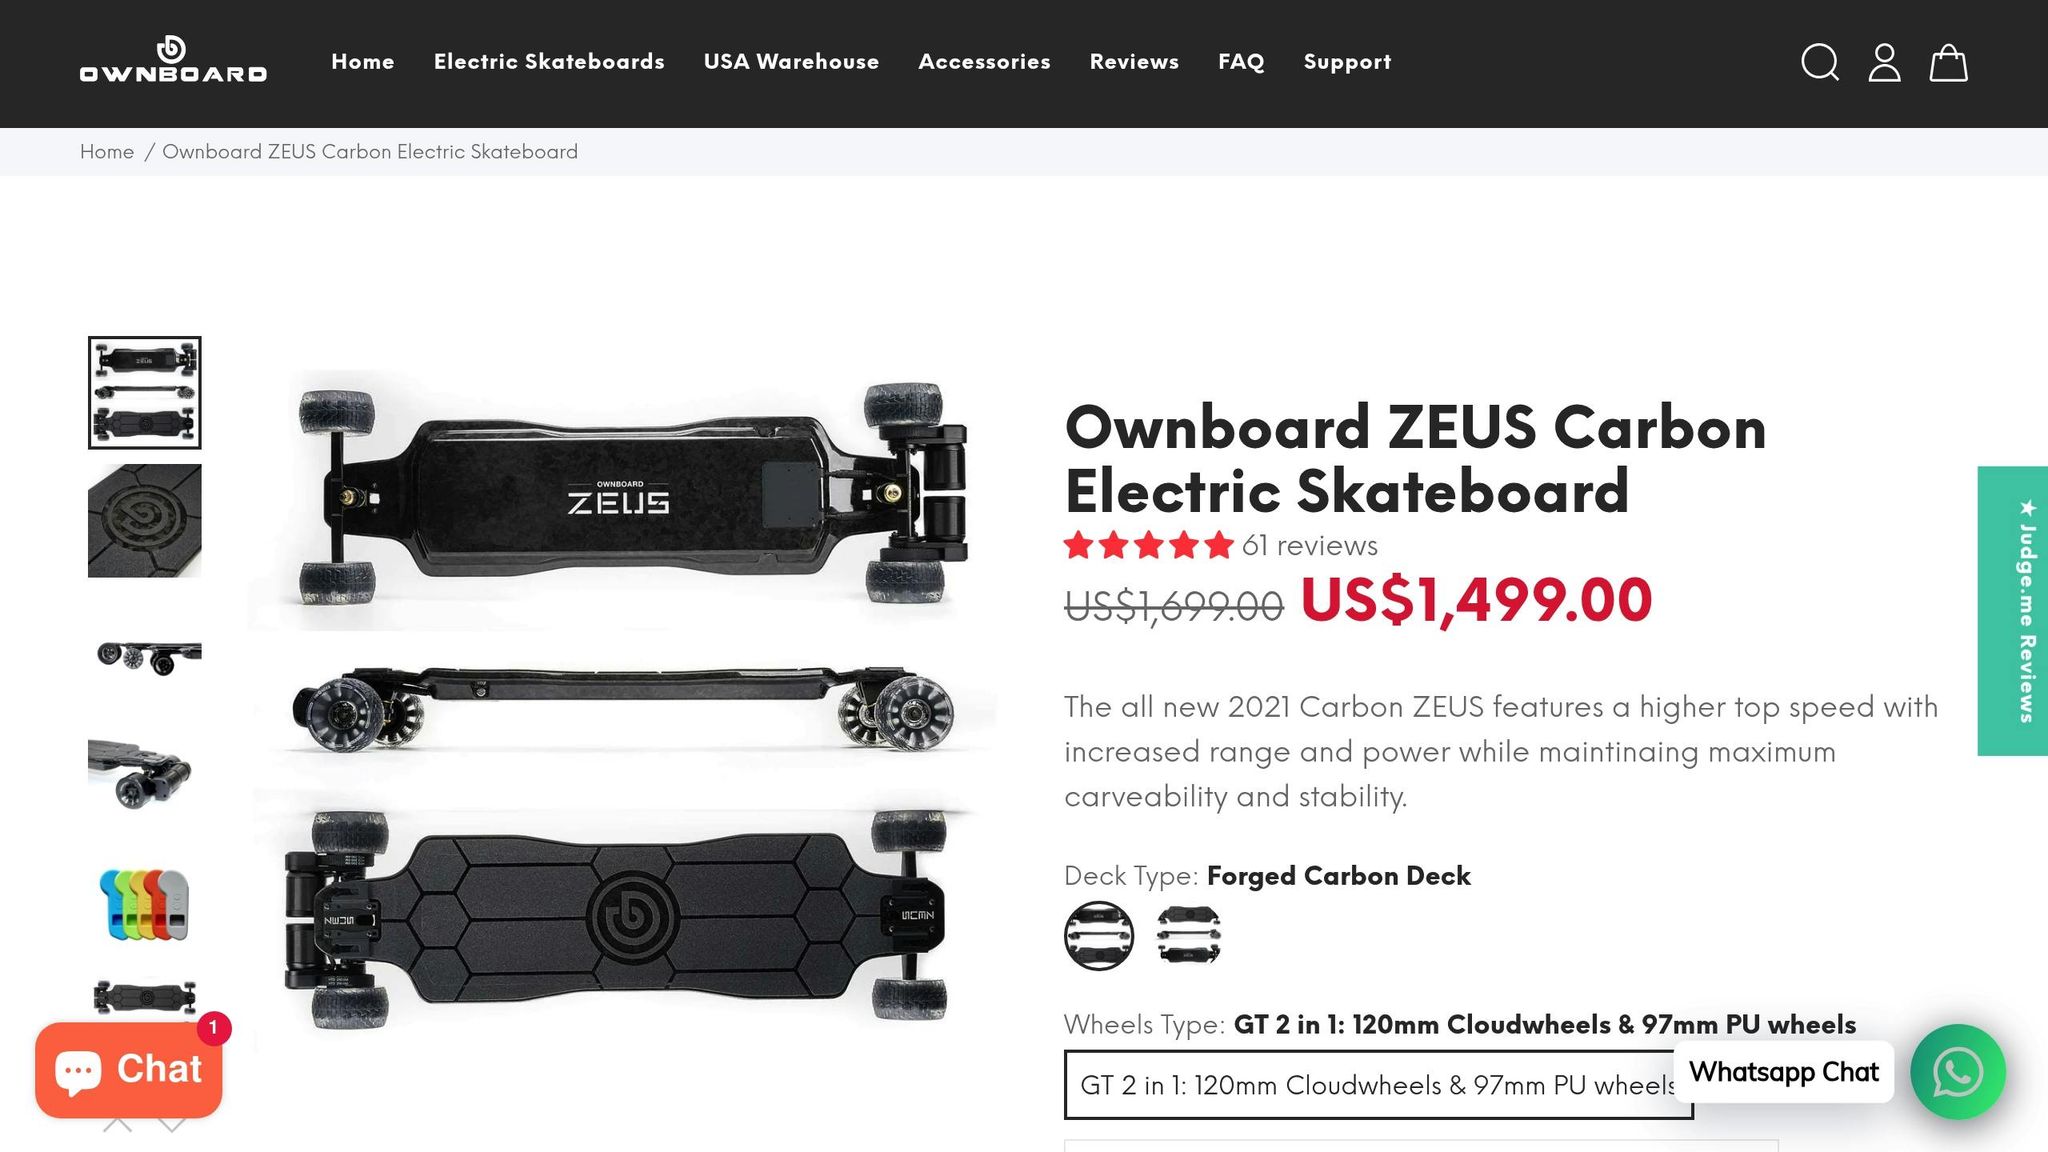The width and height of the screenshot is (2048, 1152).
Task: Open the shopping cart icon
Action: click(1948, 63)
